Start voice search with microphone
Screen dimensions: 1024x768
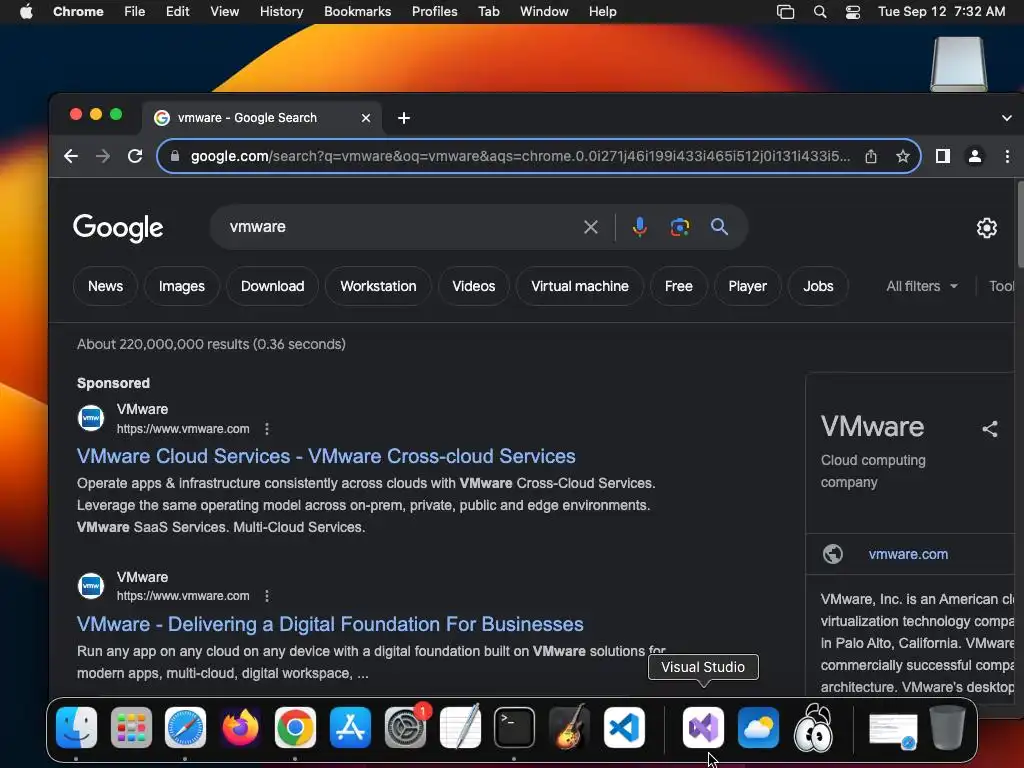640,227
